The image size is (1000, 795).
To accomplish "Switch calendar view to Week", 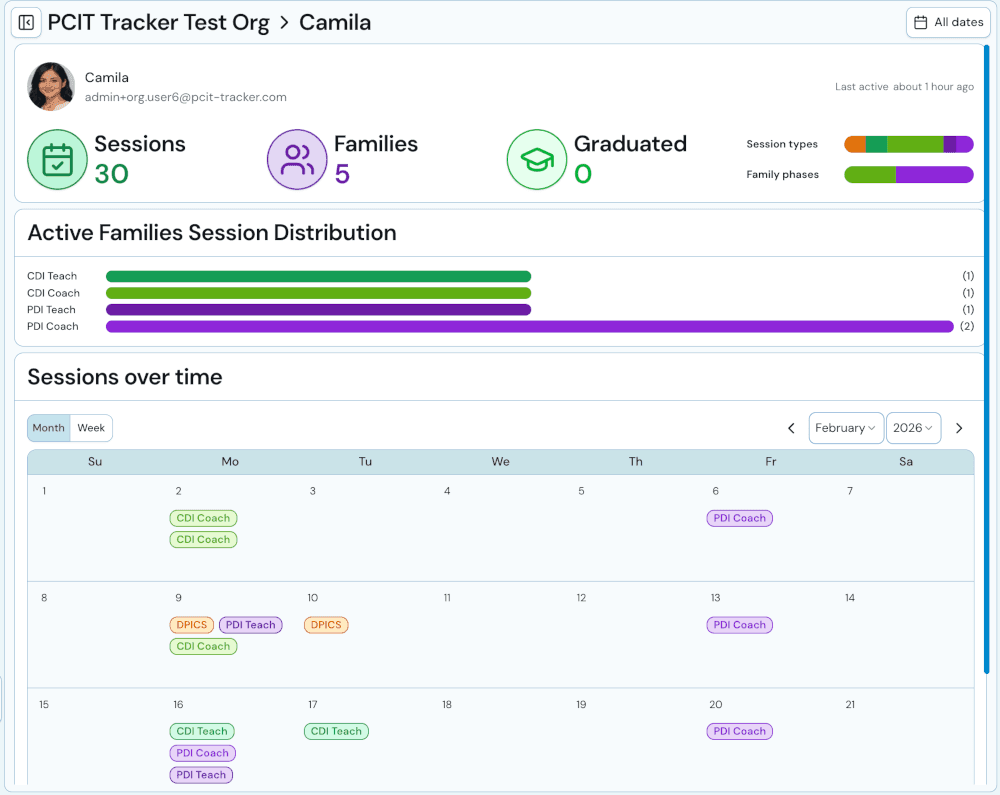I will tap(91, 427).
